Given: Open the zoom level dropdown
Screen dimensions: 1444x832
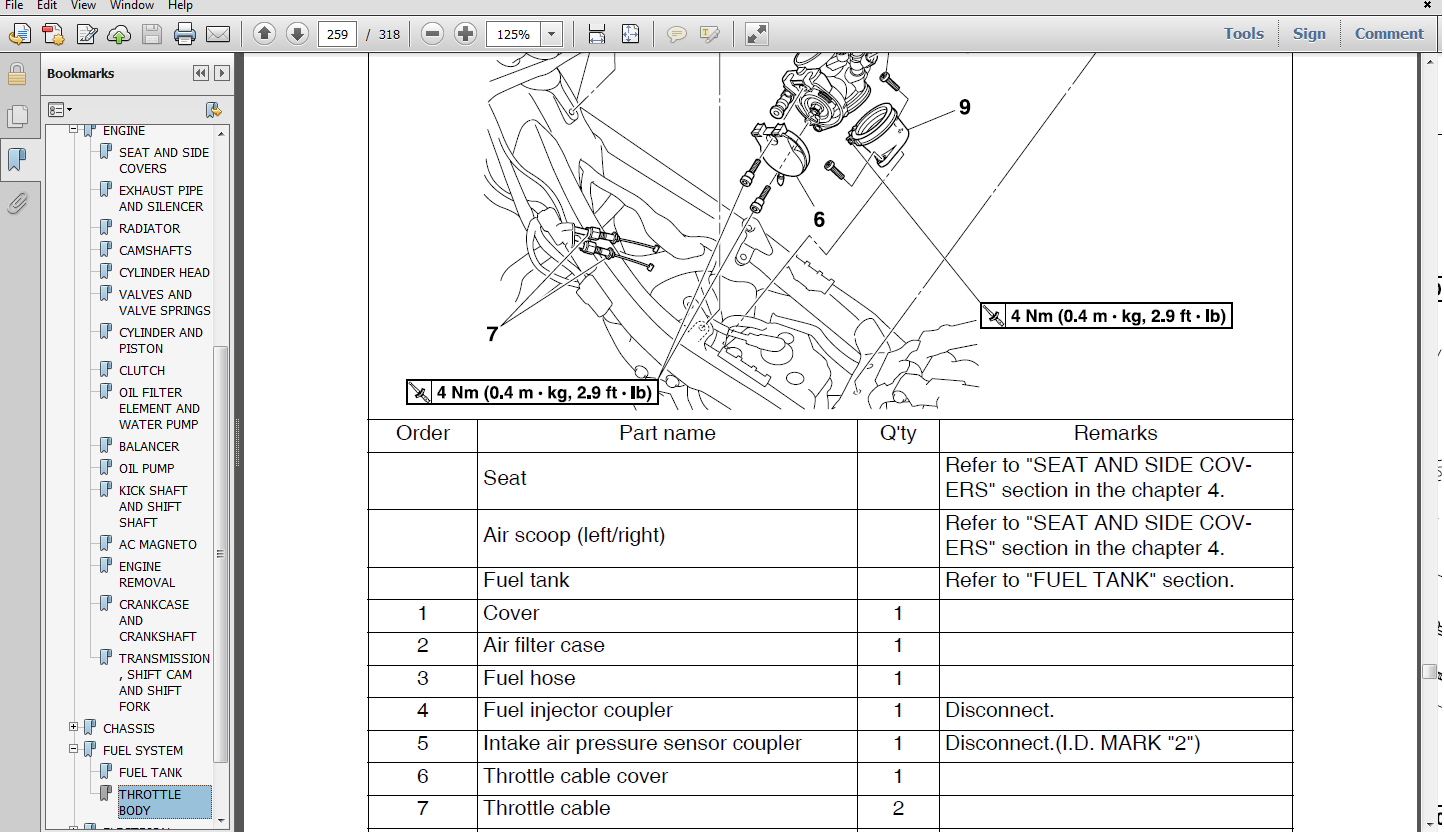Looking at the screenshot, I should point(551,34).
